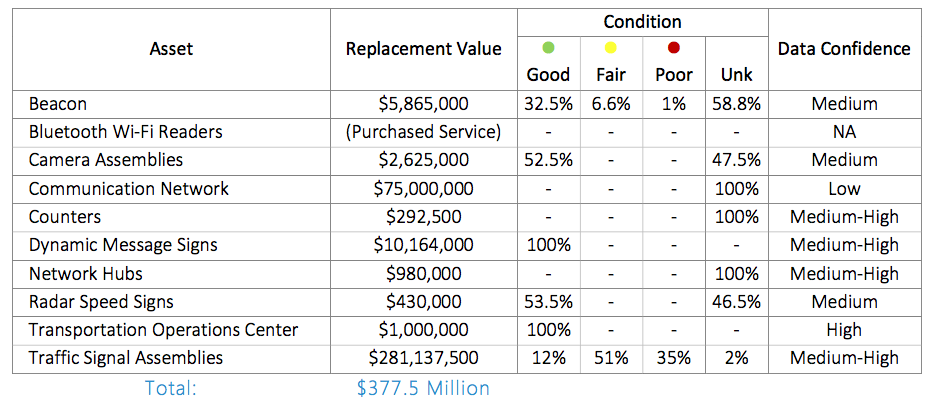Select the Unk column header
The image size is (932, 405).
pos(735,75)
